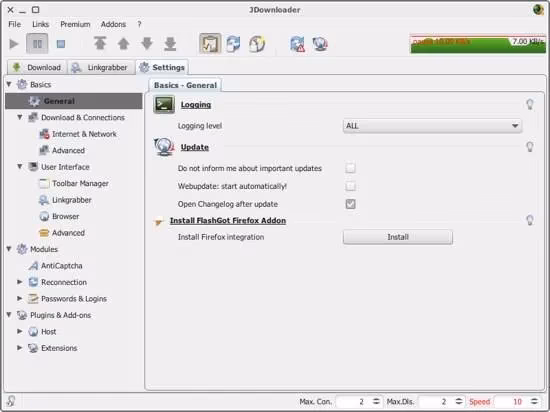Open the File menu
The height and width of the screenshot is (412, 550).
tap(14, 24)
